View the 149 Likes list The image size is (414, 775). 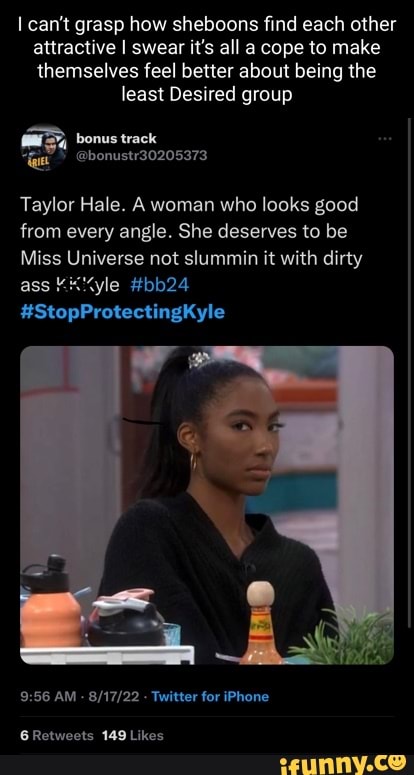click(x=132, y=735)
